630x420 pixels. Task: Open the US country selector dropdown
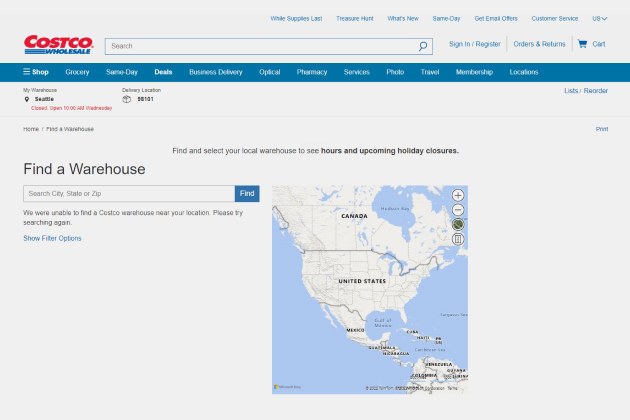pyautogui.click(x=599, y=18)
